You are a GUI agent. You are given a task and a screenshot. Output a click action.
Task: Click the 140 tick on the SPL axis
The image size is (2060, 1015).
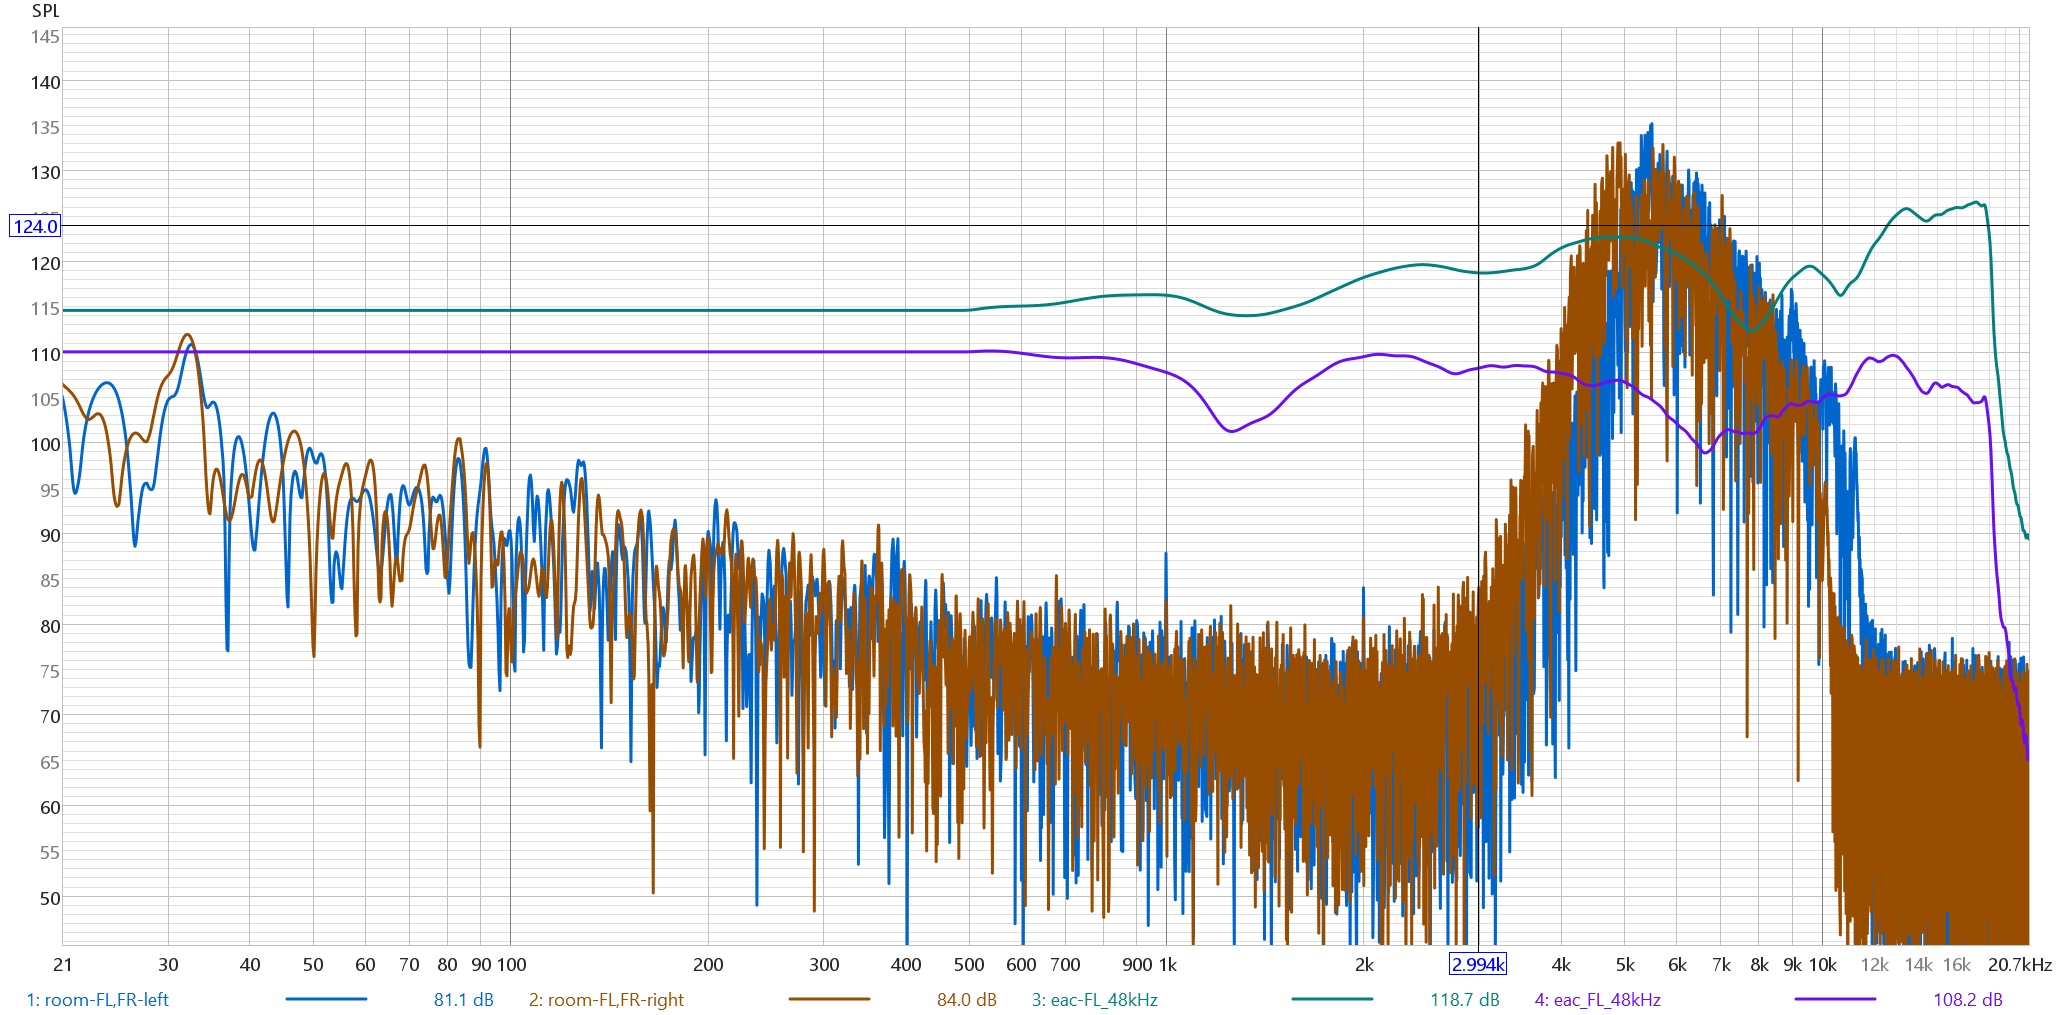click(45, 82)
